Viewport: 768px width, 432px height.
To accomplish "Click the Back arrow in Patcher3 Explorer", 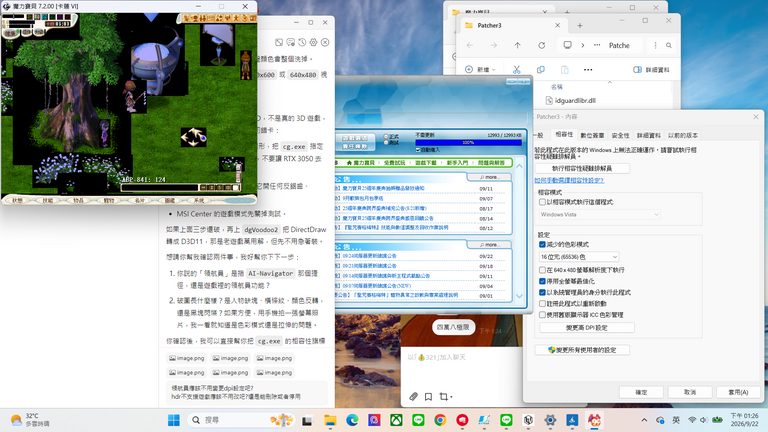I will point(470,45).
